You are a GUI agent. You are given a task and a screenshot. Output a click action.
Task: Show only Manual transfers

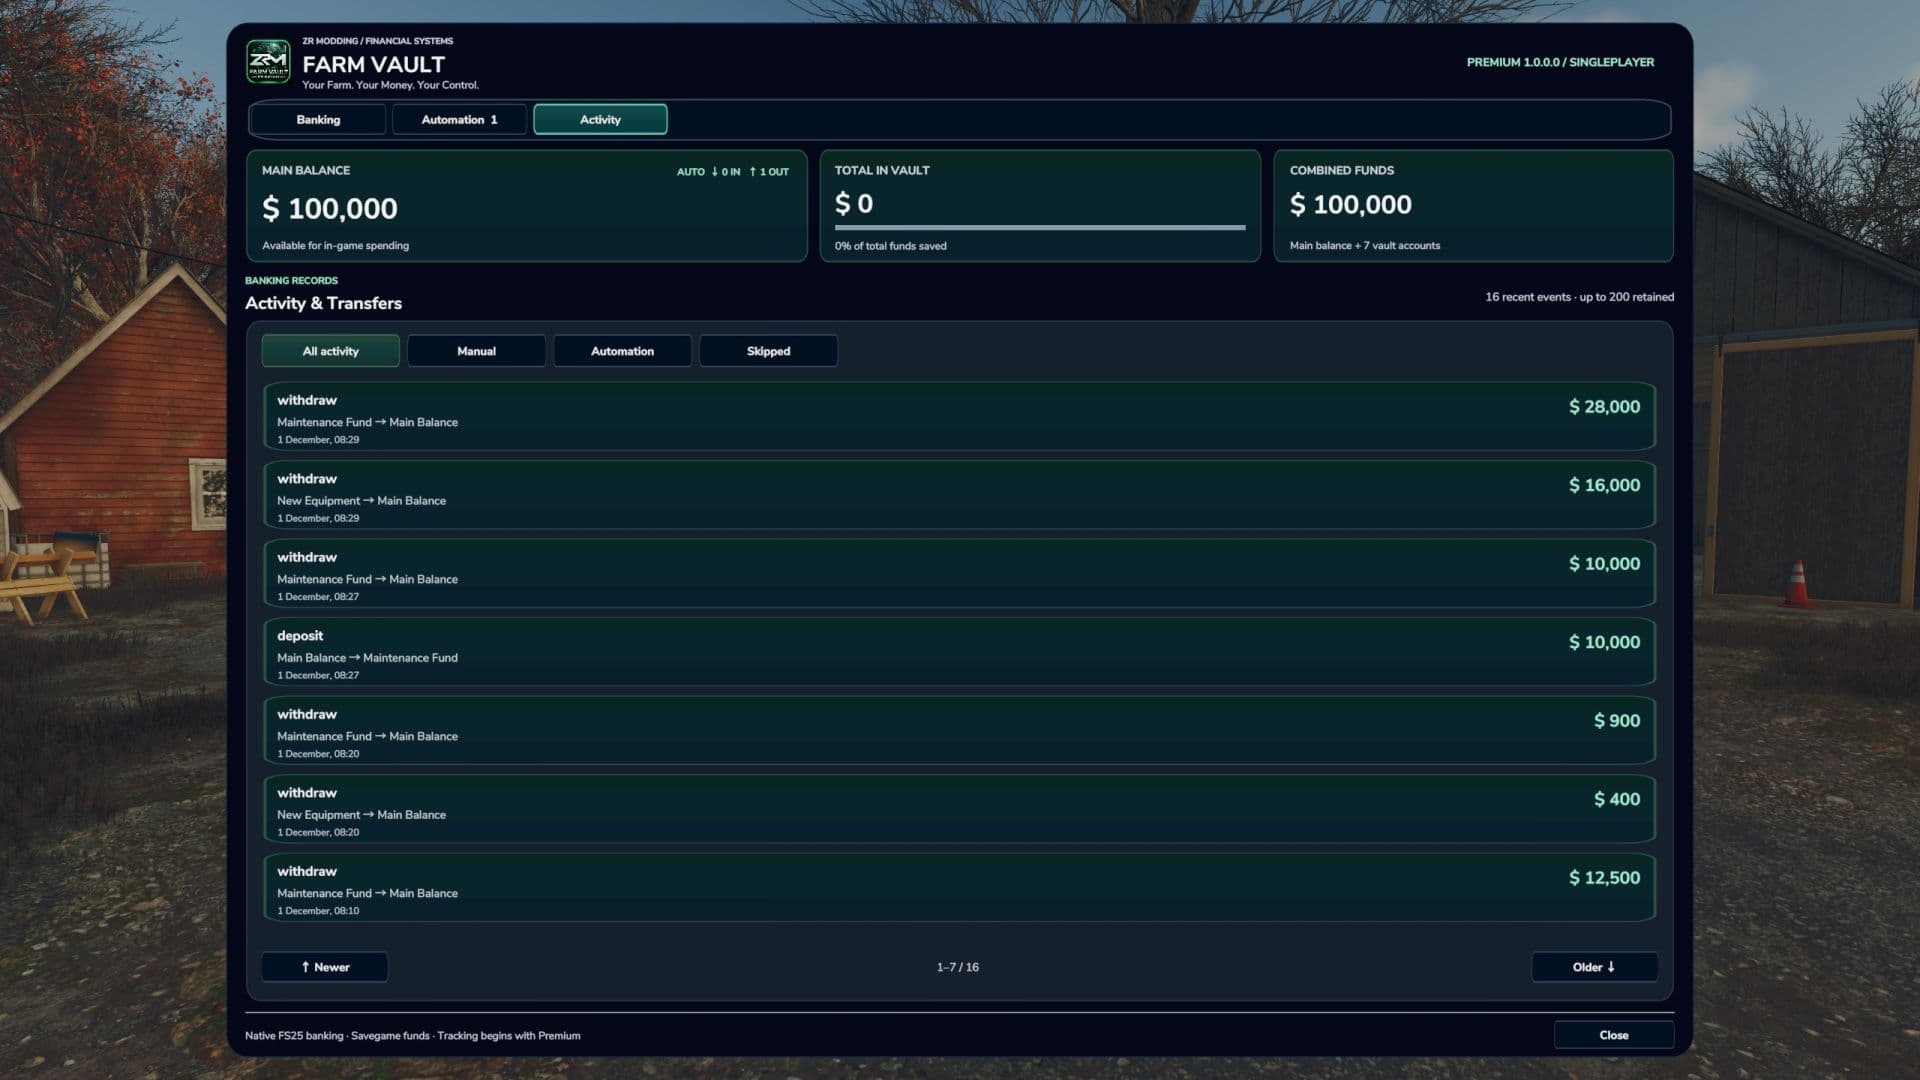[x=476, y=351]
